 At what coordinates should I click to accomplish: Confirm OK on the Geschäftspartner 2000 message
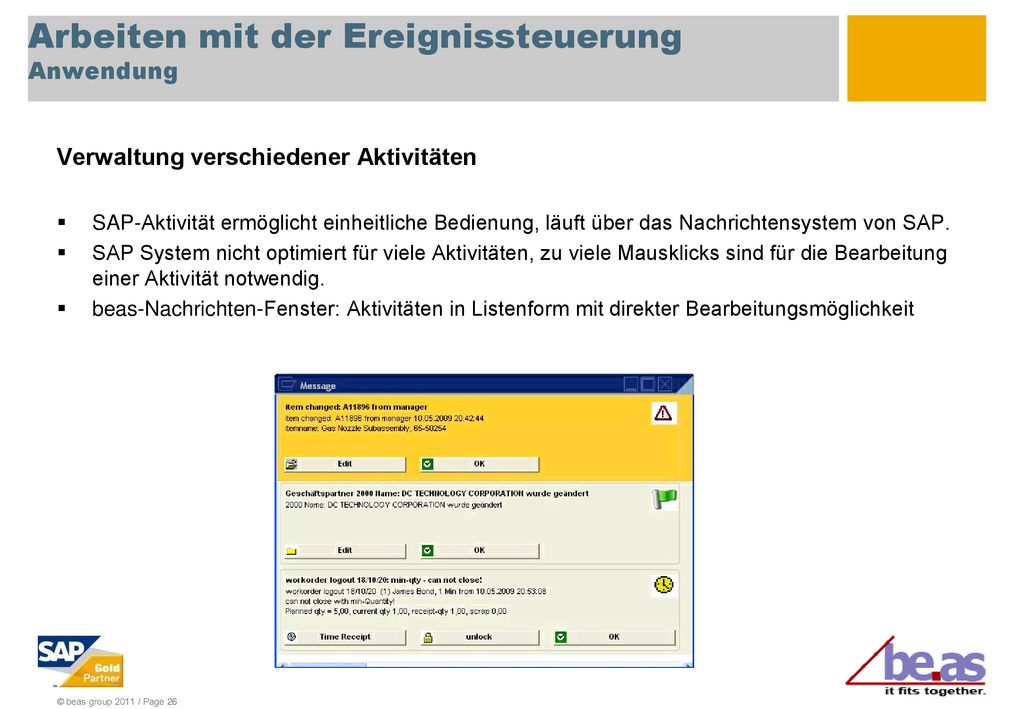[x=479, y=550]
